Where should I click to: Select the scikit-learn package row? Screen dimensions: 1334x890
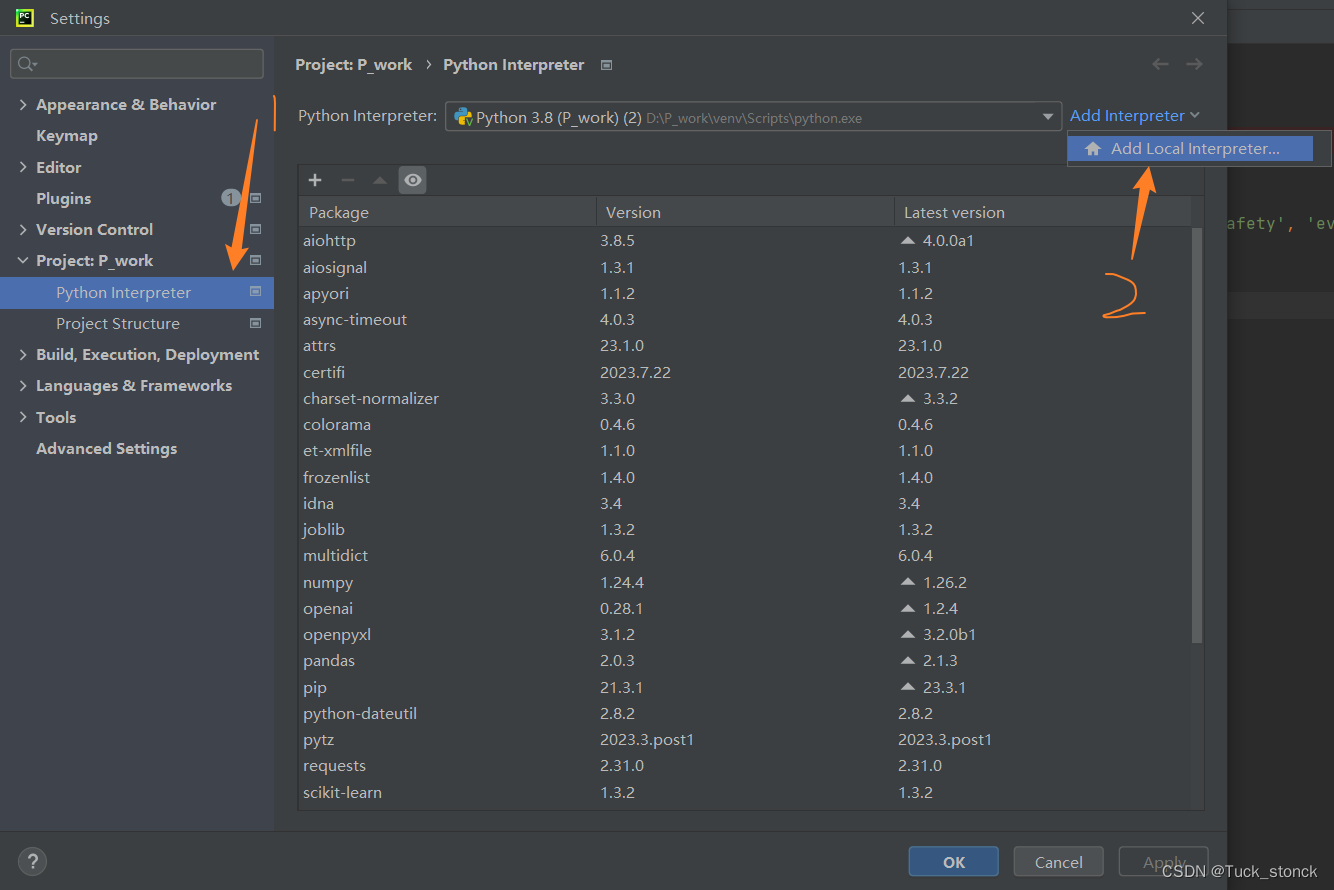[x=745, y=792]
